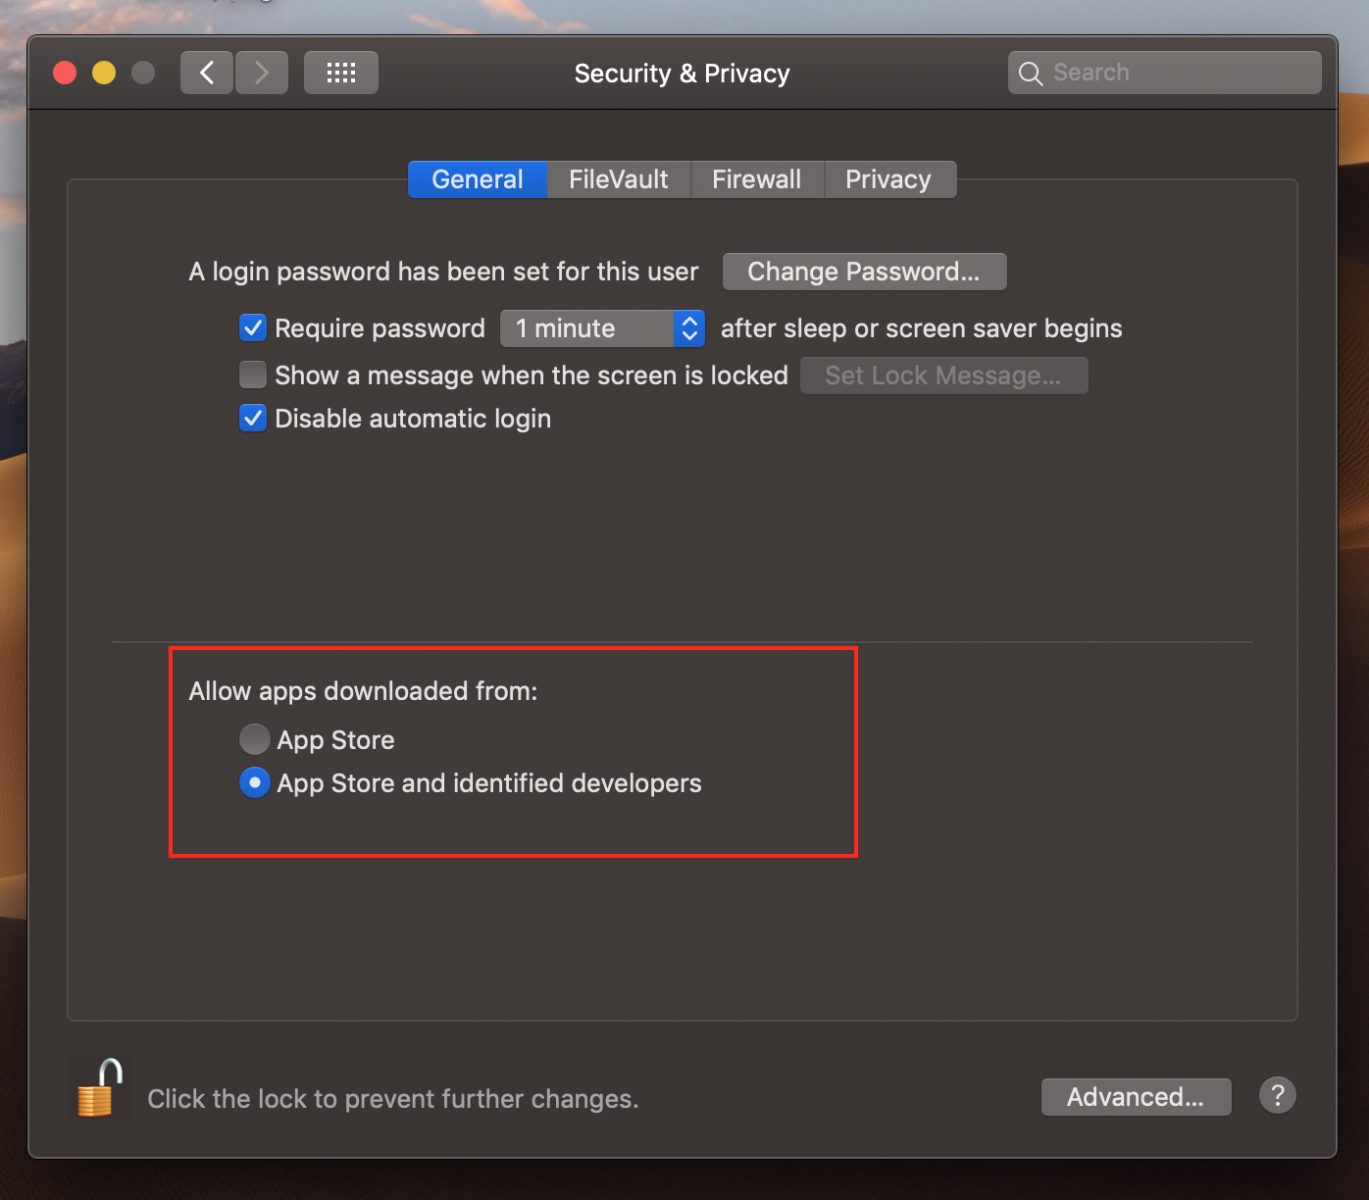Click the magnifying glass search icon
Screen dimensions: 1369x1200
tap(1030, 73)
